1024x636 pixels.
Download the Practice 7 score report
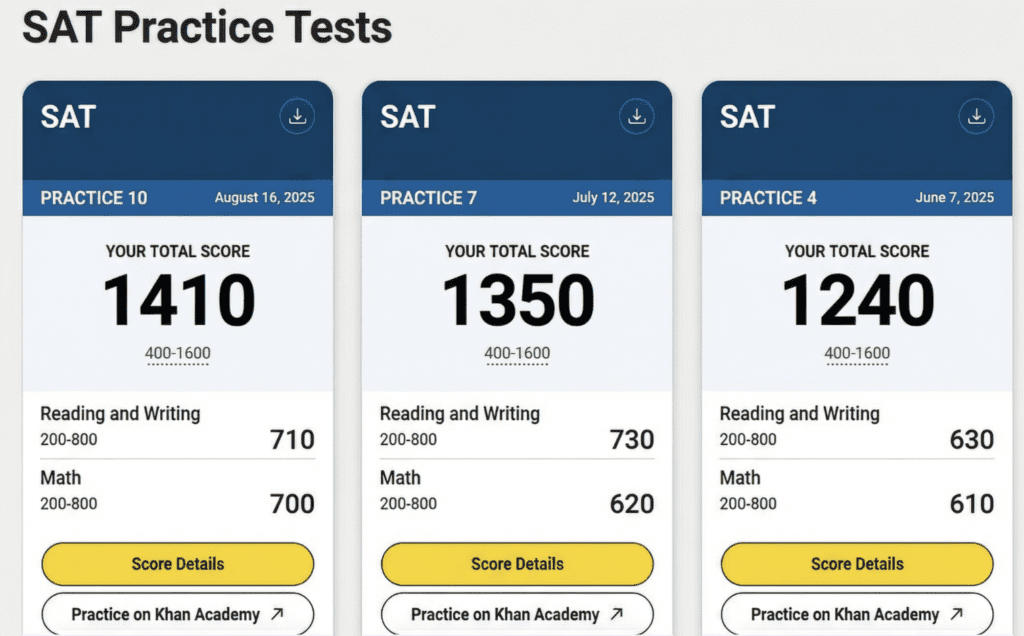point(636,117)
